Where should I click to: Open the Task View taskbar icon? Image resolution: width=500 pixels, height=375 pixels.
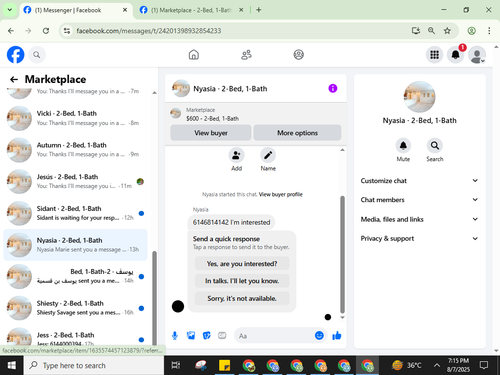click(x=176, y=365)
